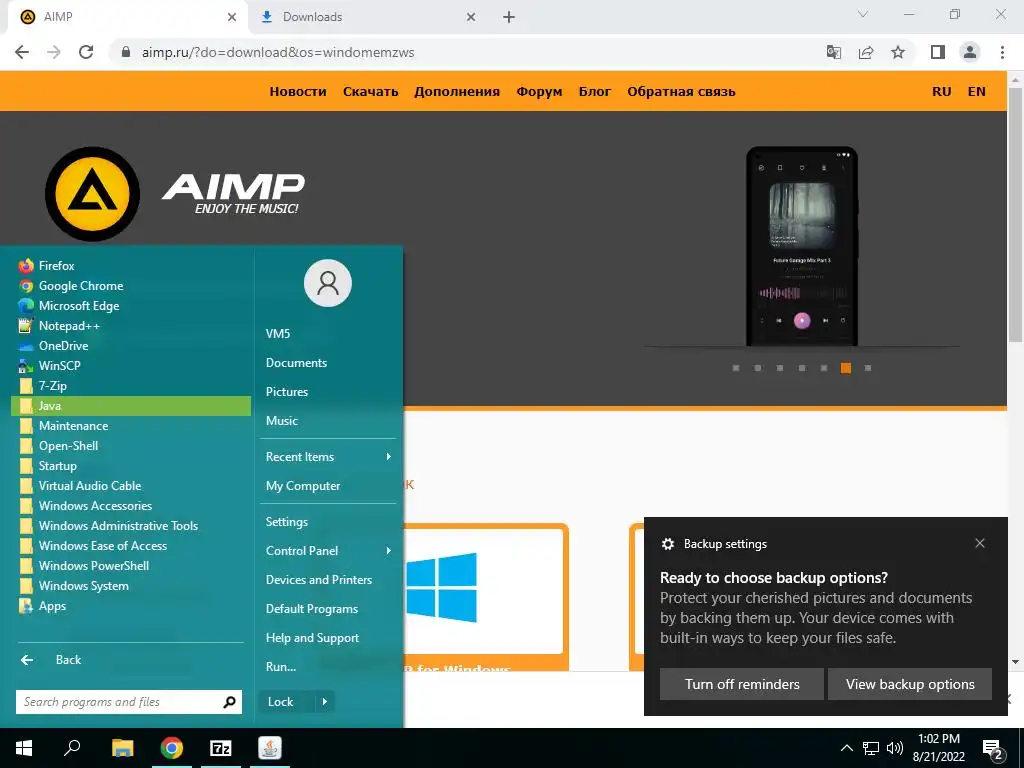Toggle Chrome's side panel icon
The height and width of the screenshot is (768, 1024).
click(x=938, y=52)
